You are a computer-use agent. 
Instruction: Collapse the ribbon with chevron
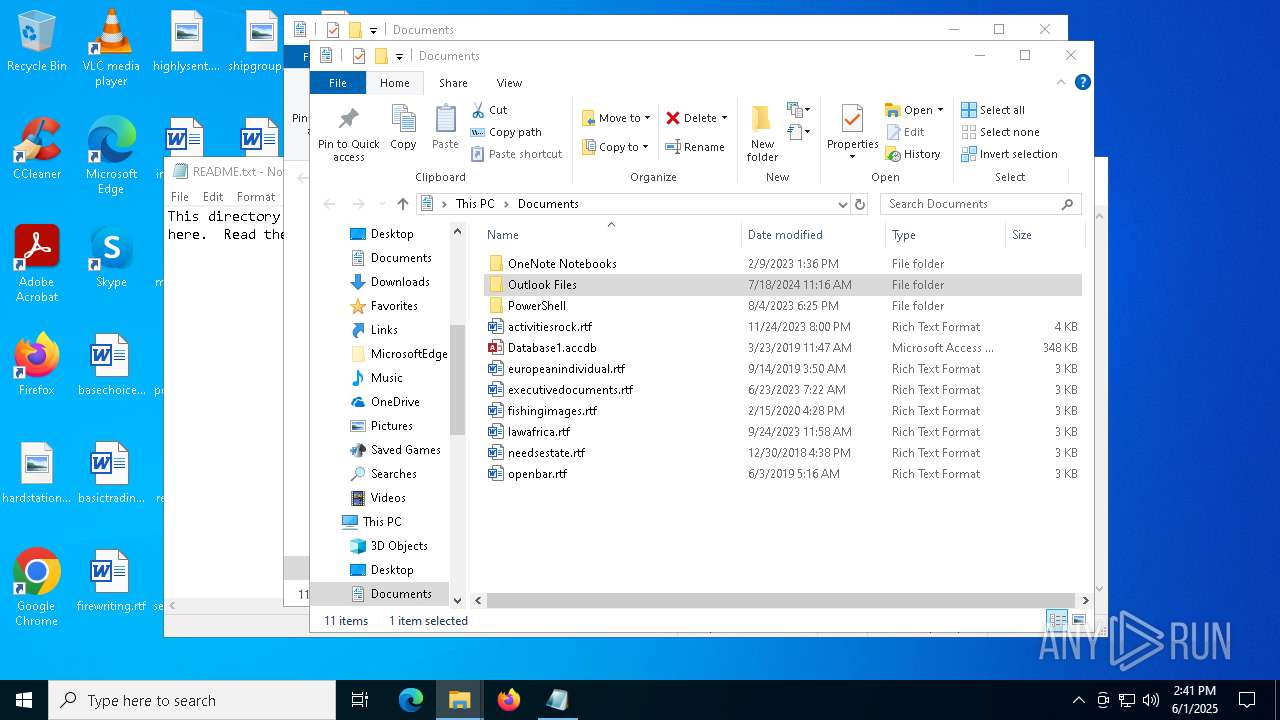(x=1061, y=82)
